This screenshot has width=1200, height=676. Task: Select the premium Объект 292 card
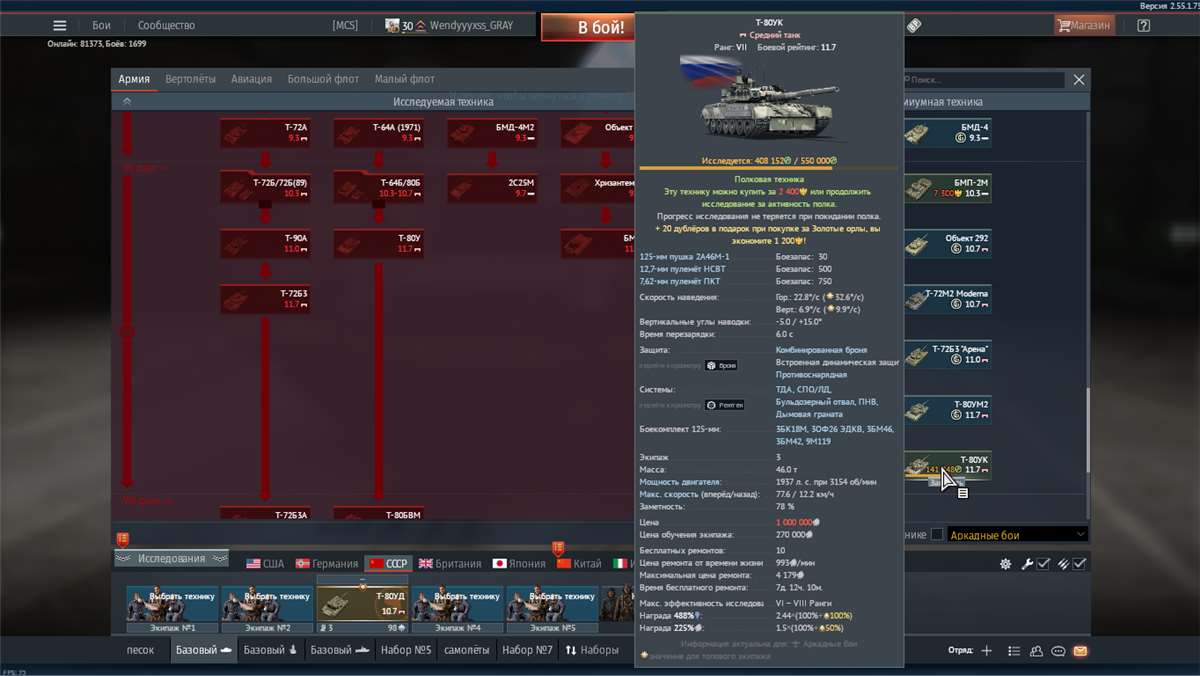[948, 244]
